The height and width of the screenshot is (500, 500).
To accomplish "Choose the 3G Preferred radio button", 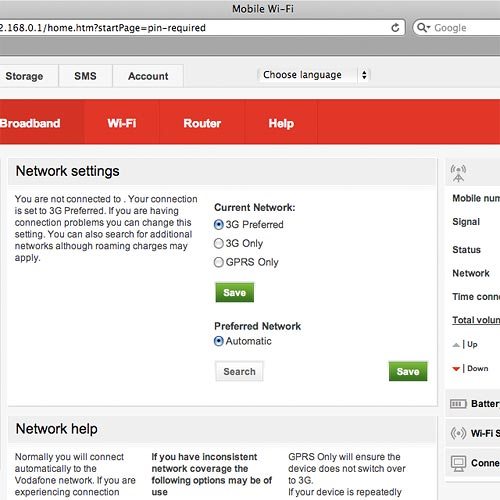I will pyautogui.click(x=219, y=225).
